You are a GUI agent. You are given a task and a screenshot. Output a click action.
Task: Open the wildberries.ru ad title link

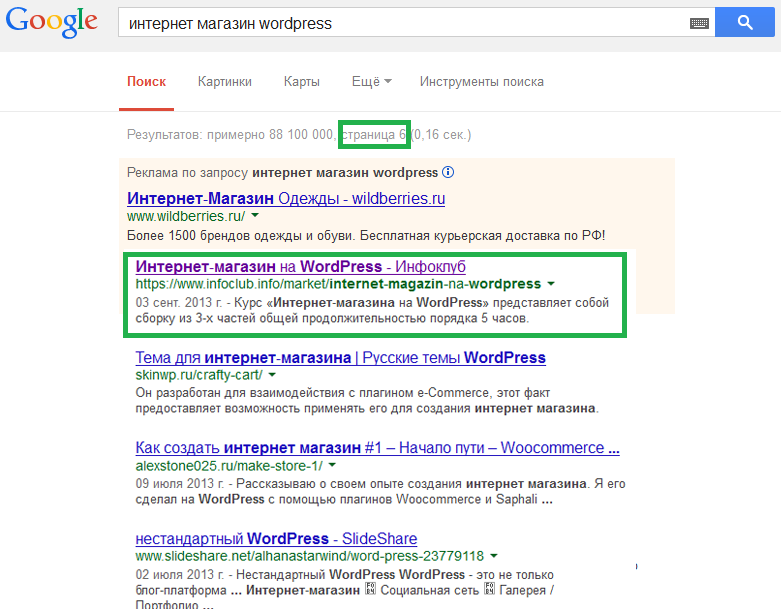(286, 198)
